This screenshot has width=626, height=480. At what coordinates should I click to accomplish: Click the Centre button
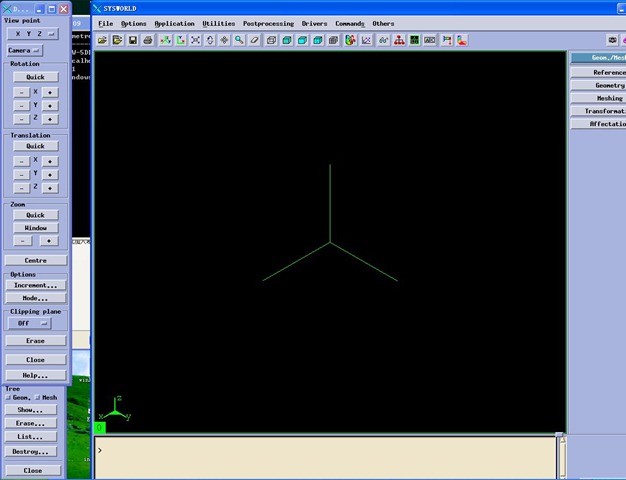(35, 260)
